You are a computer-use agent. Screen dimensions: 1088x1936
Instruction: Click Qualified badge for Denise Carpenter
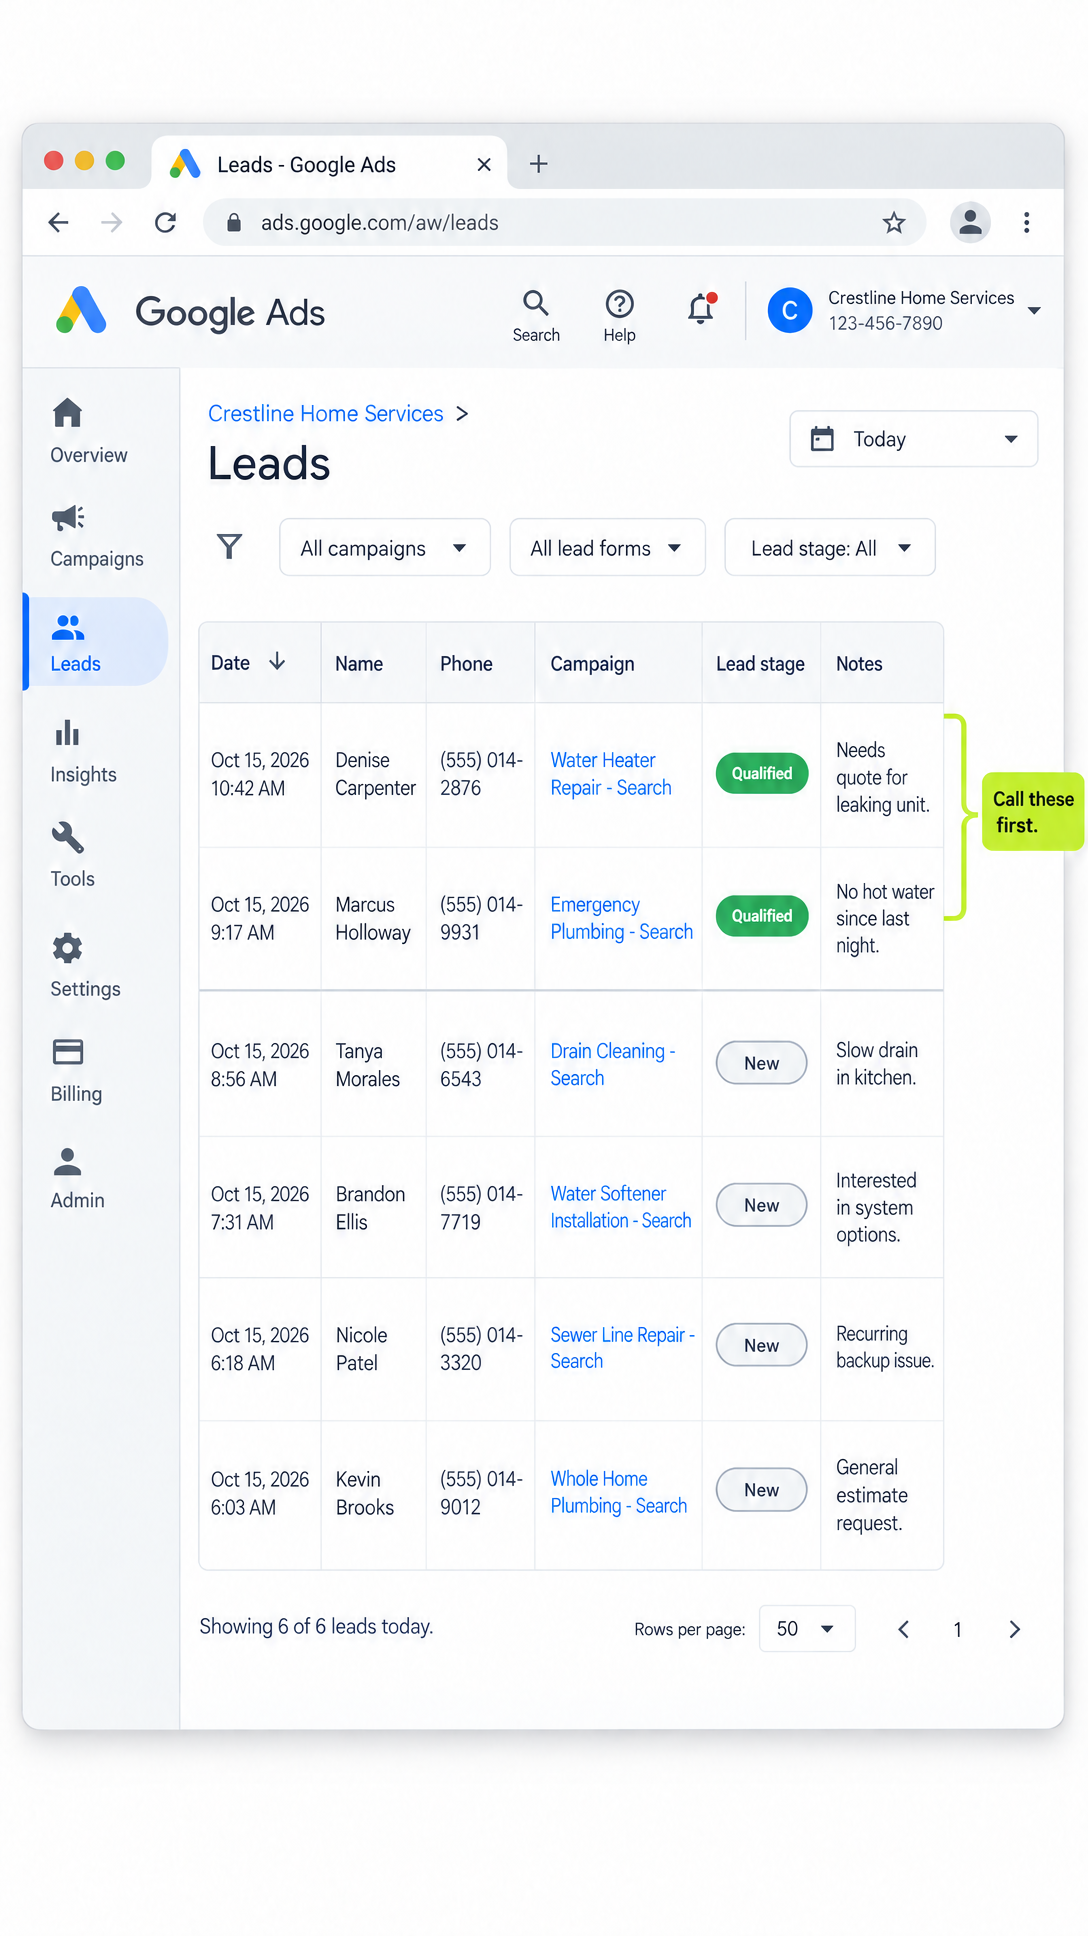coord(762,773)
